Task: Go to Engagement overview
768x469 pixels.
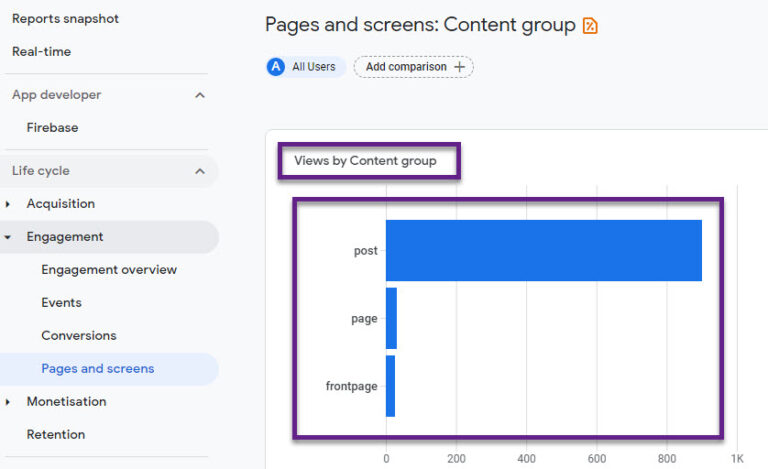Action: tap(109, 270)
